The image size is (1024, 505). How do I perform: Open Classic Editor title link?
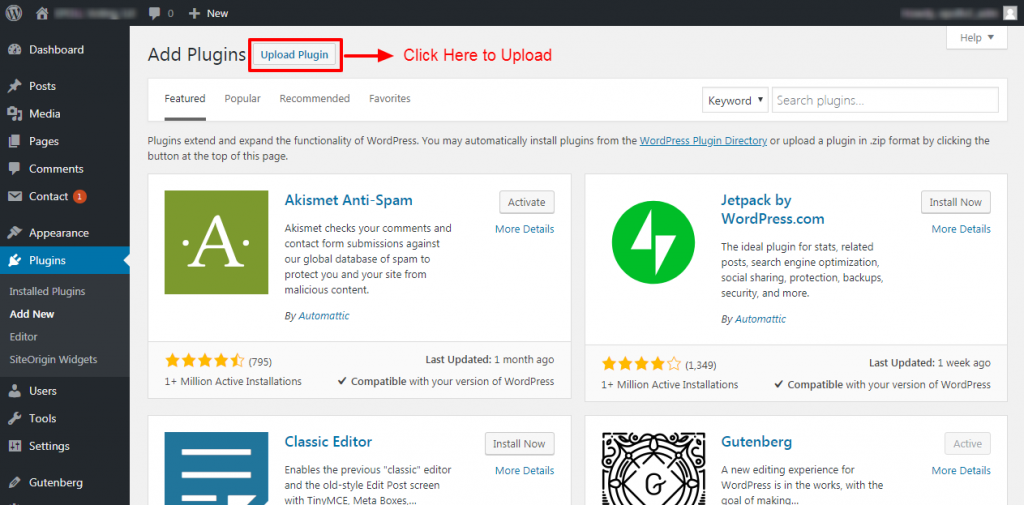[328, 442]
